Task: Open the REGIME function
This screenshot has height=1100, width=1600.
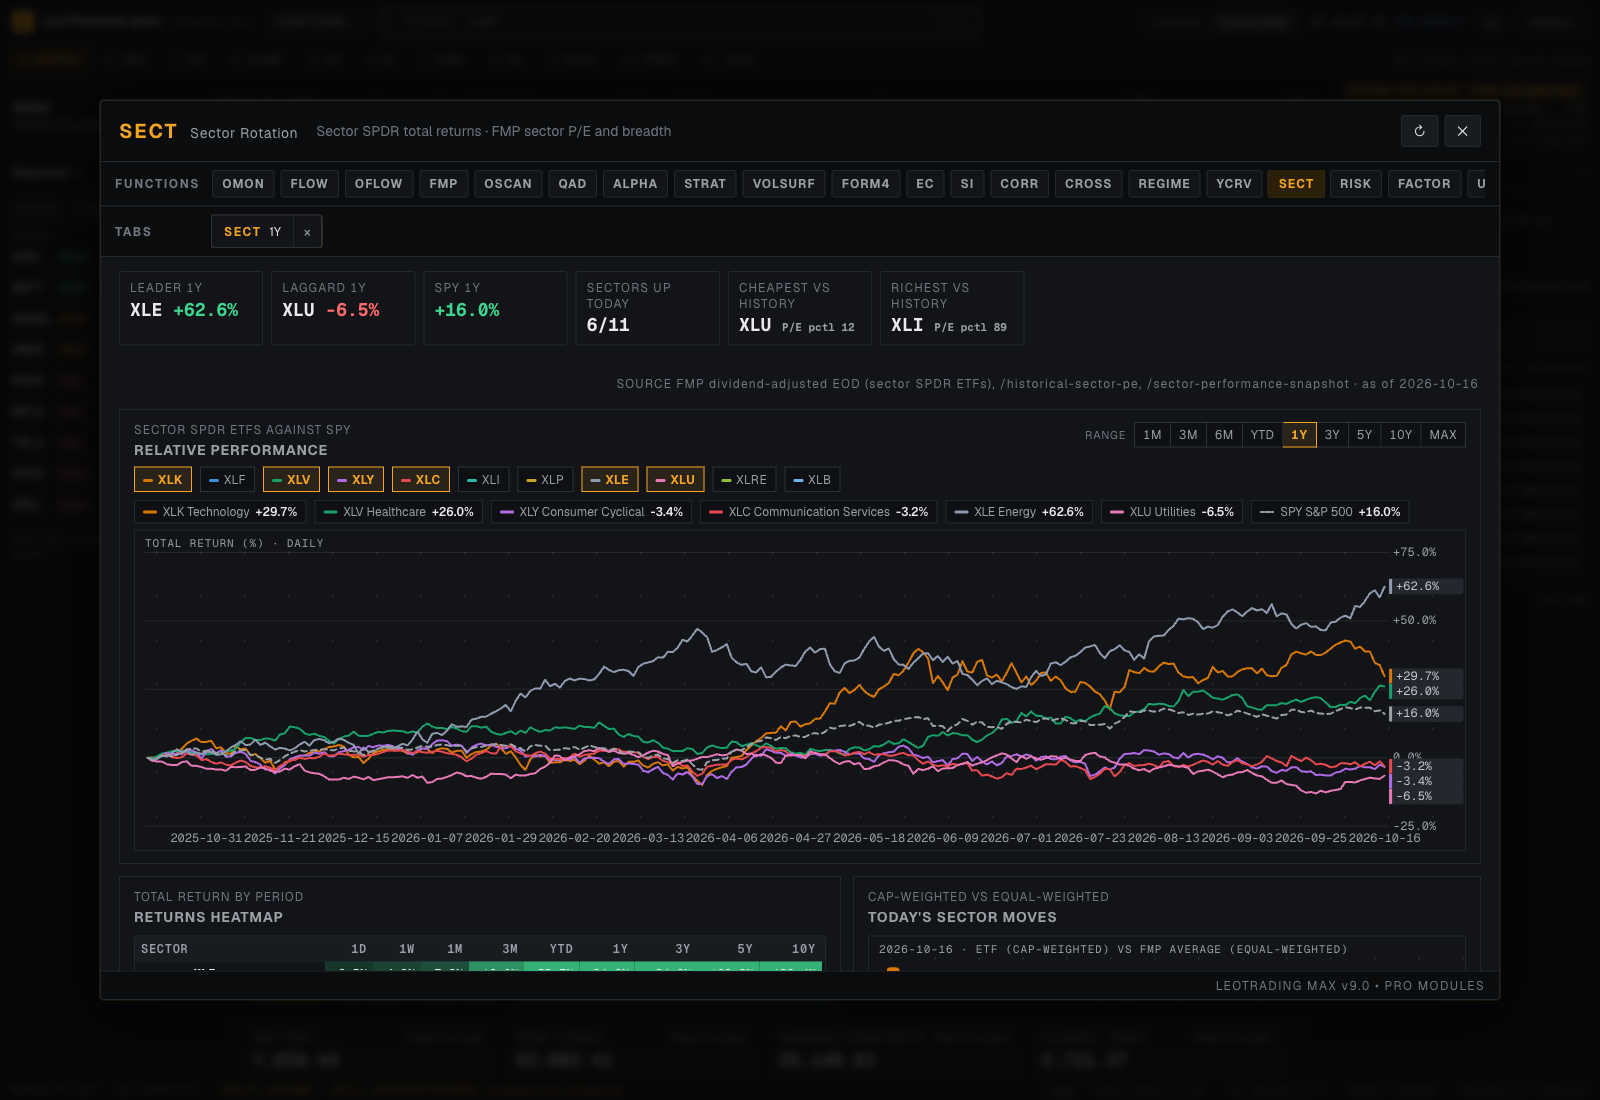Action: pyautogui.click(x=1164, y=184)
